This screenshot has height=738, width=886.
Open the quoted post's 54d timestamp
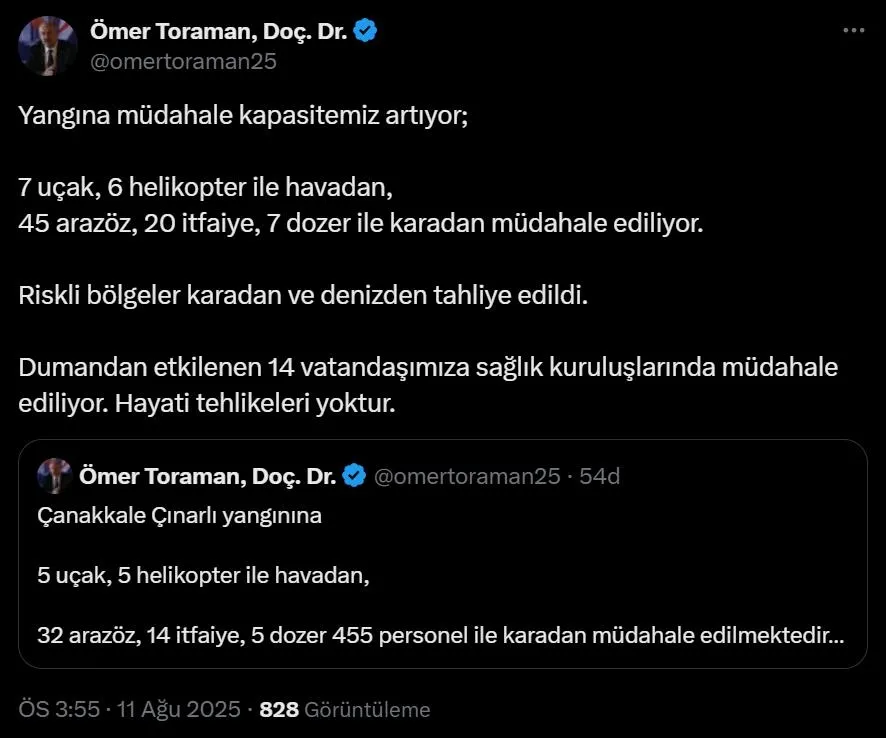(x=600, y=476)
